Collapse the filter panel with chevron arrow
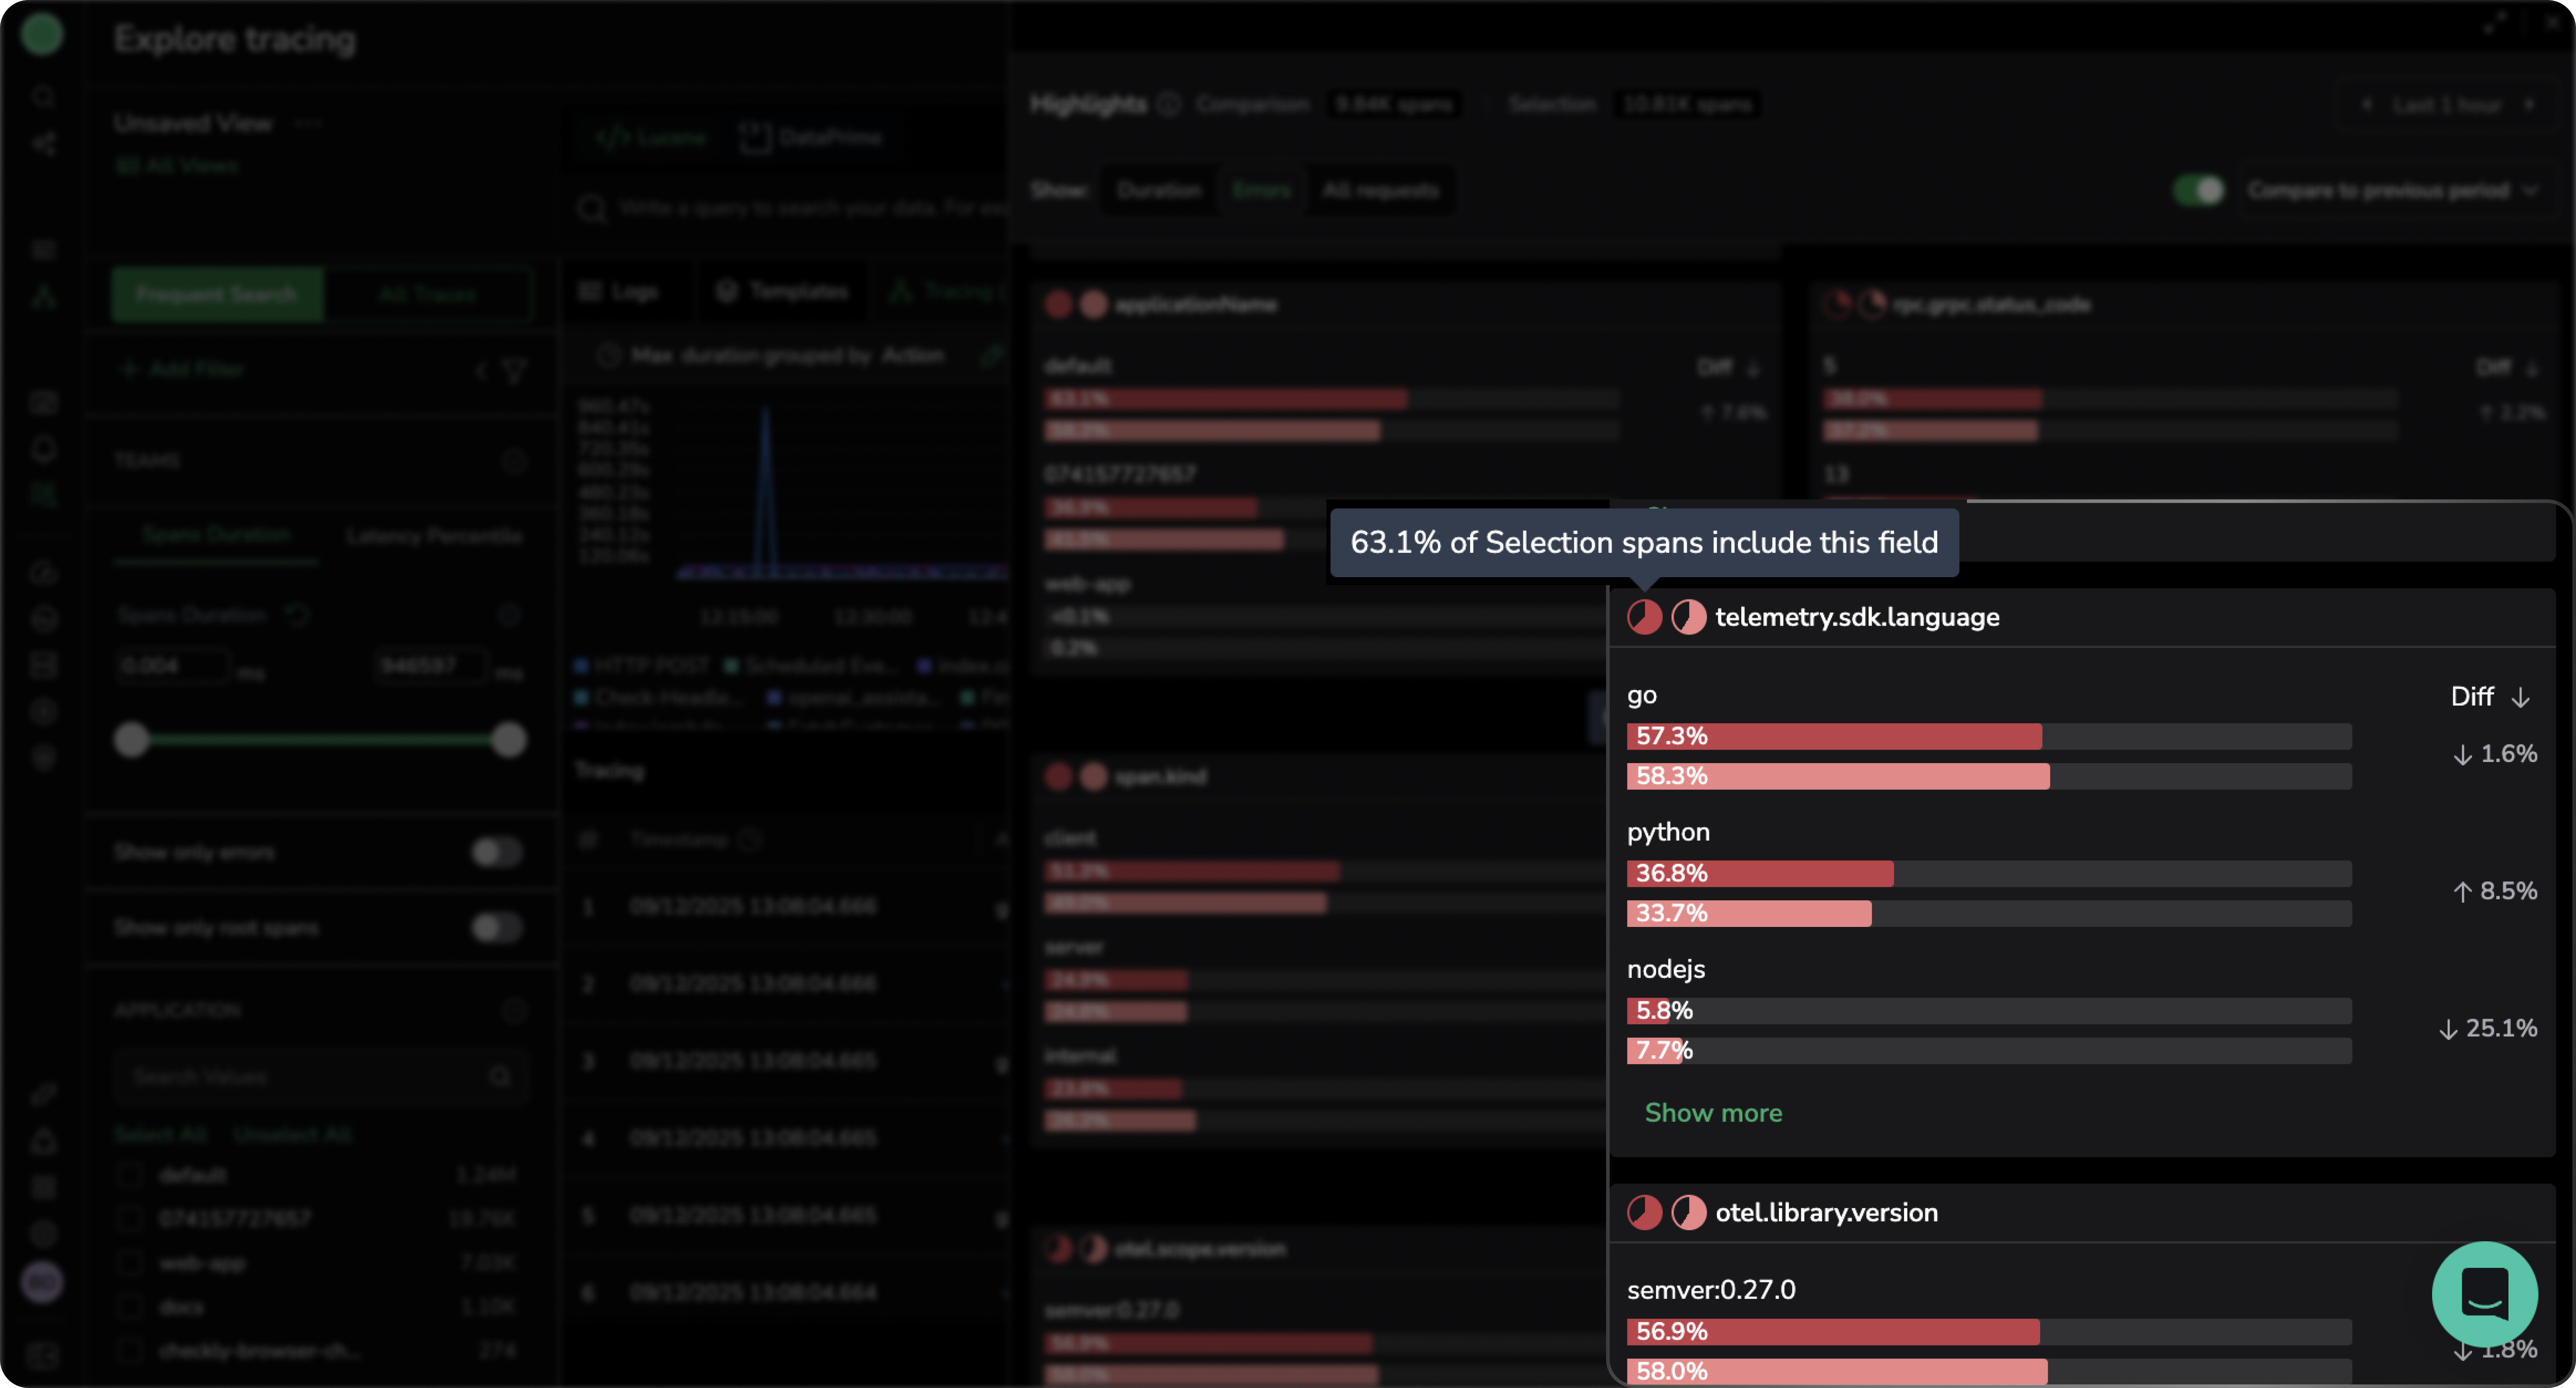This screenshot has height=1388, width=2576. click(481, 371)
